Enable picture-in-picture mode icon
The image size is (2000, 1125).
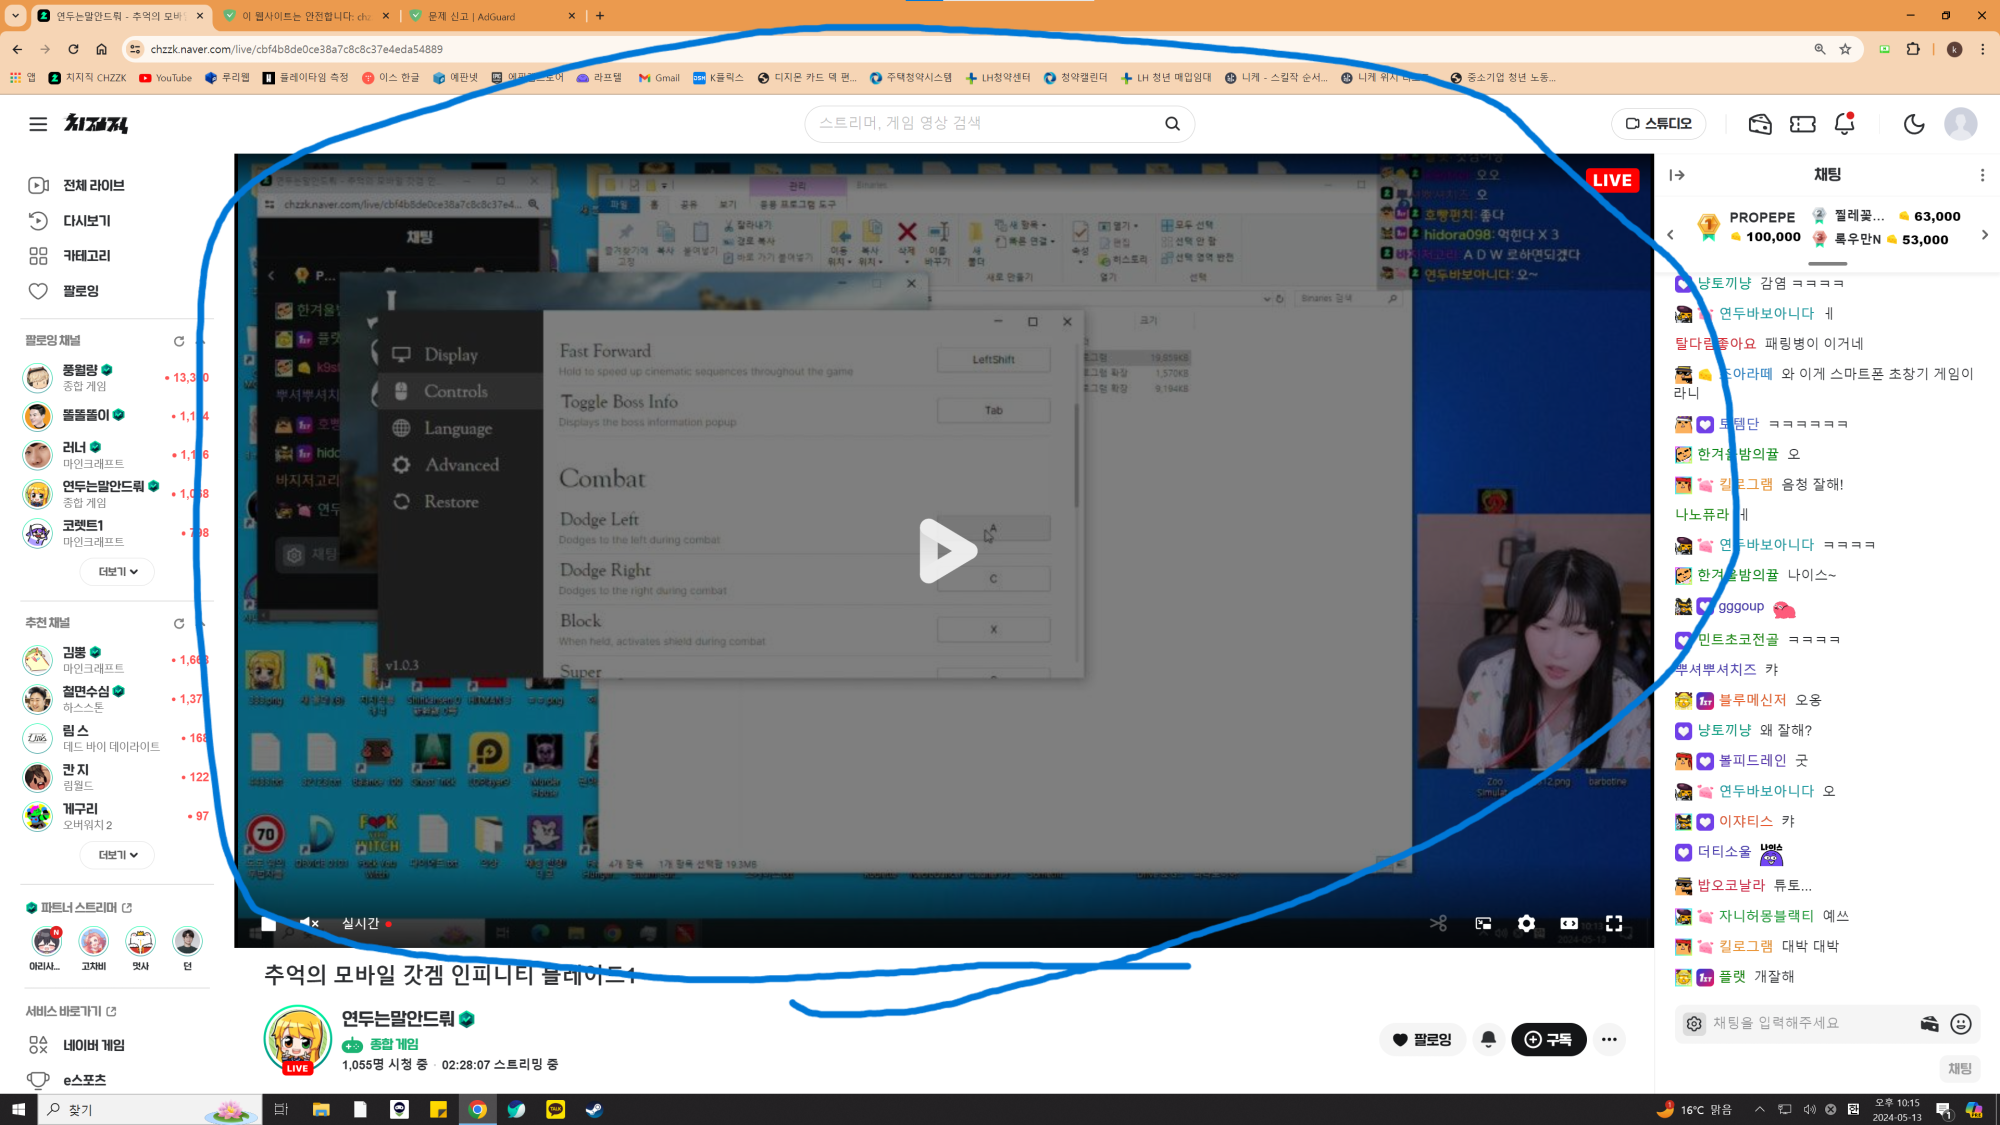pos(1483,923)
